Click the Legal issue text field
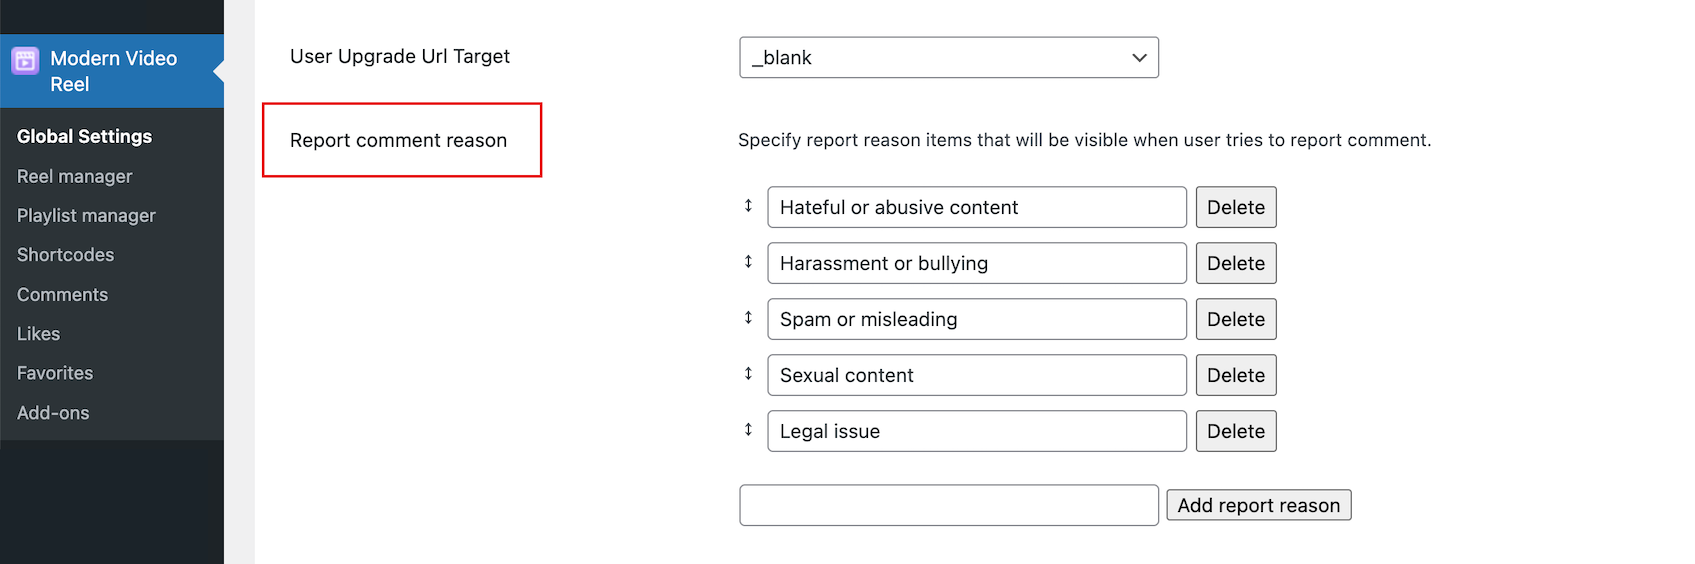This screenshot has width=1695, height=564. (x=976, y=432)
